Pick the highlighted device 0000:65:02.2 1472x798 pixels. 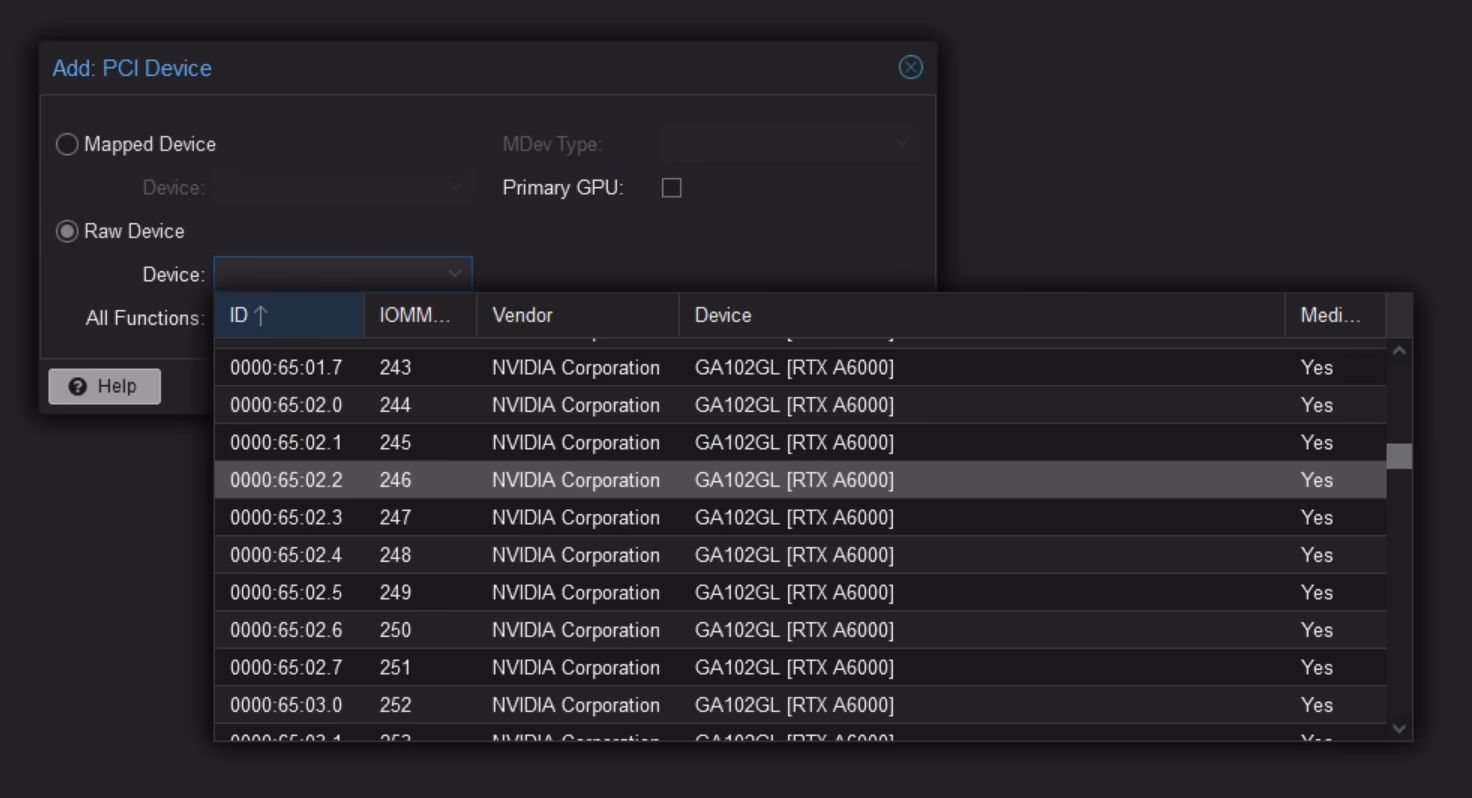pyautogui.click(x=286, y=481)
